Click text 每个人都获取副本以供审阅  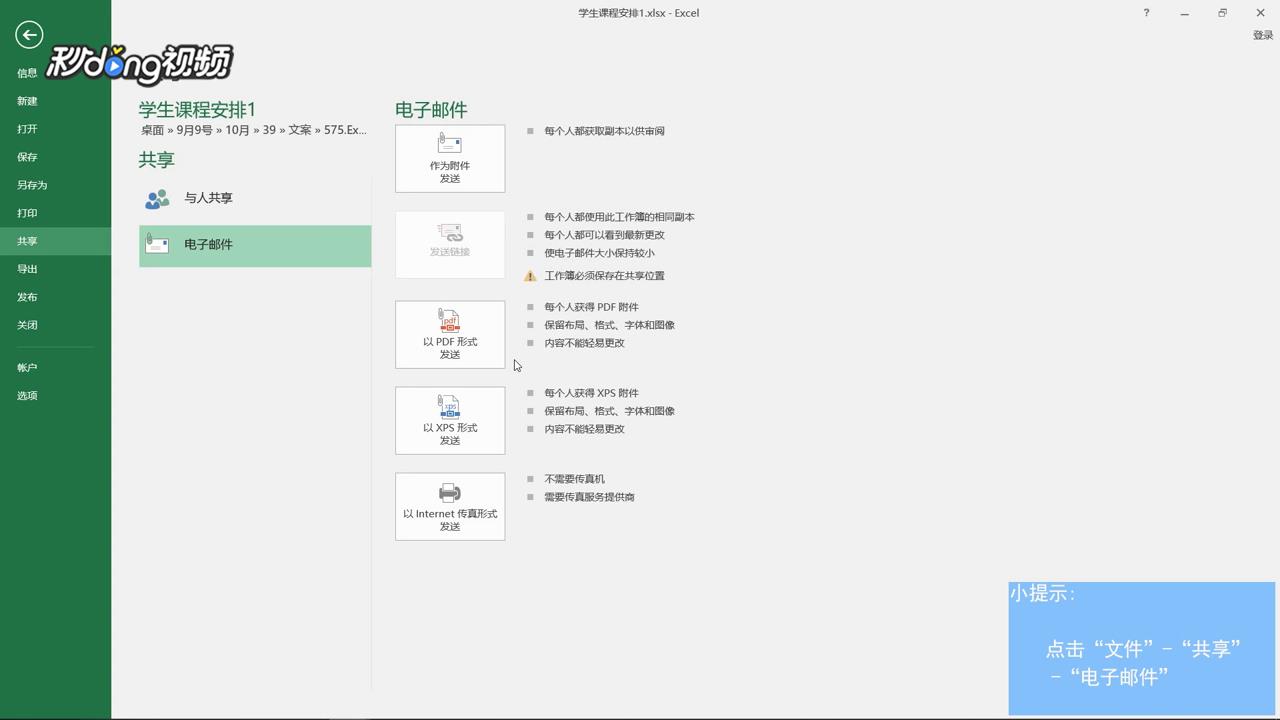pyautogui.click(x=604, y=131)
